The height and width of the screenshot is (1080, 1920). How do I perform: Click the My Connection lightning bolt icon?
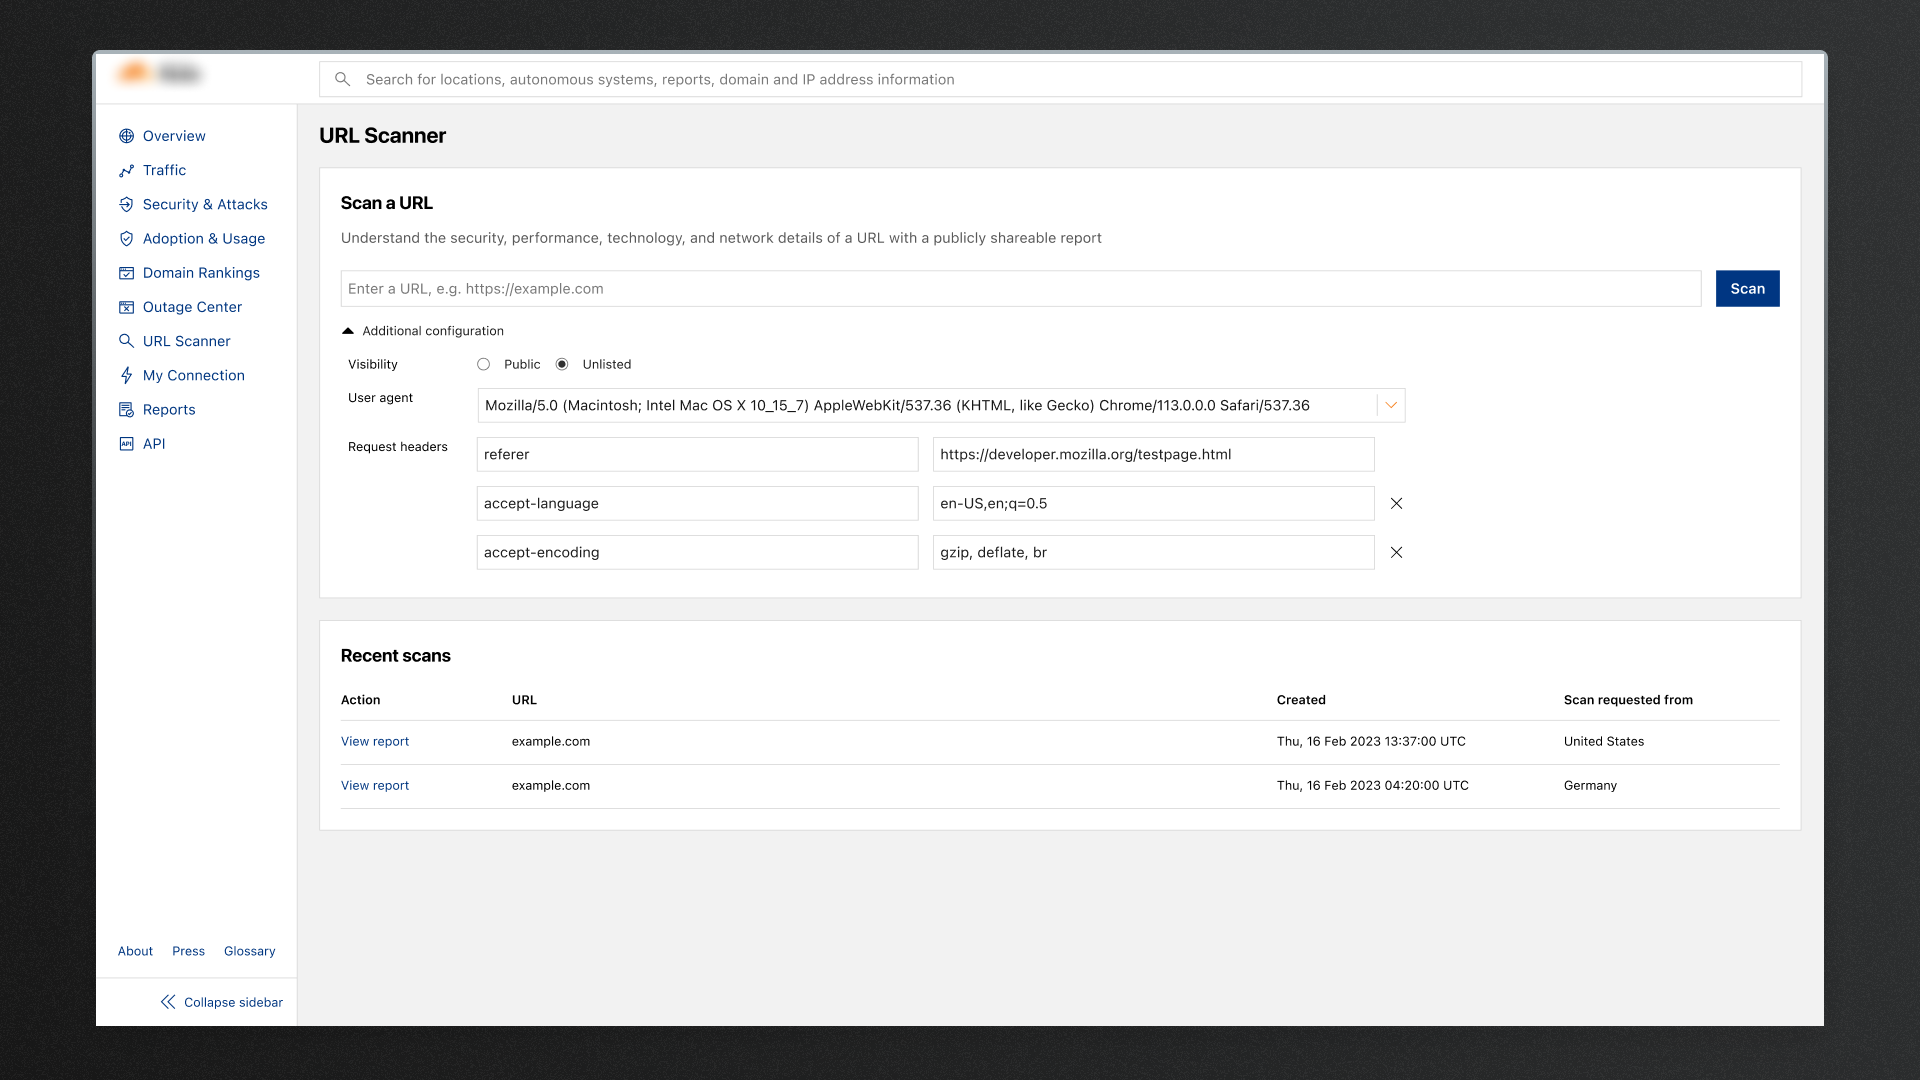[x=126, y=375]
